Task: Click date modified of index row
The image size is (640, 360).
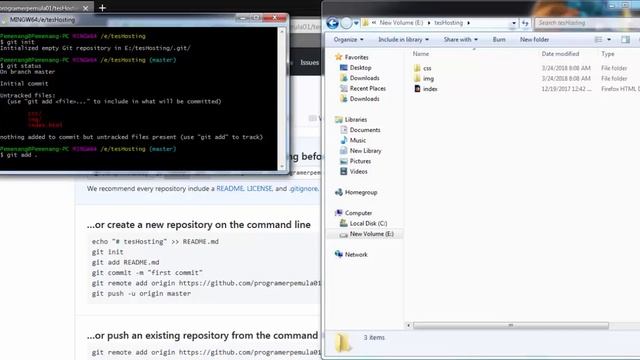Action: coord(566,89)
